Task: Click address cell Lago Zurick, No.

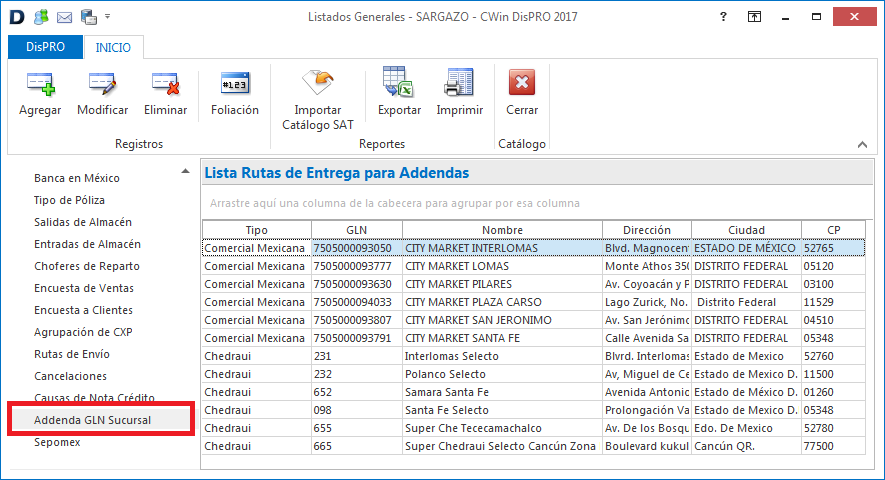Action: (647, 302)
